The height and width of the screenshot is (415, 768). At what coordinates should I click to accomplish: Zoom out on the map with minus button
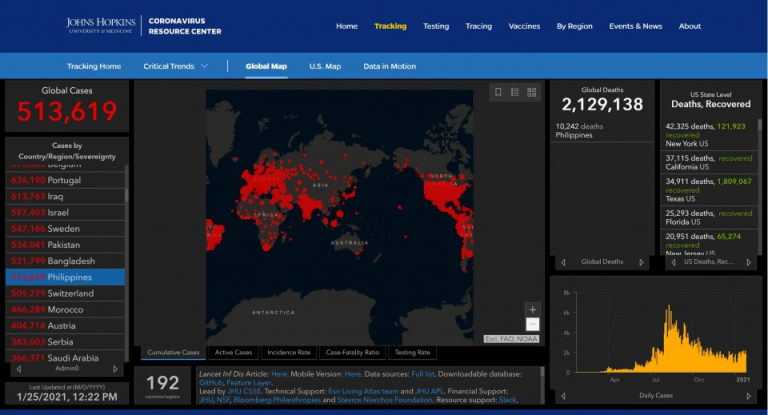532,325
